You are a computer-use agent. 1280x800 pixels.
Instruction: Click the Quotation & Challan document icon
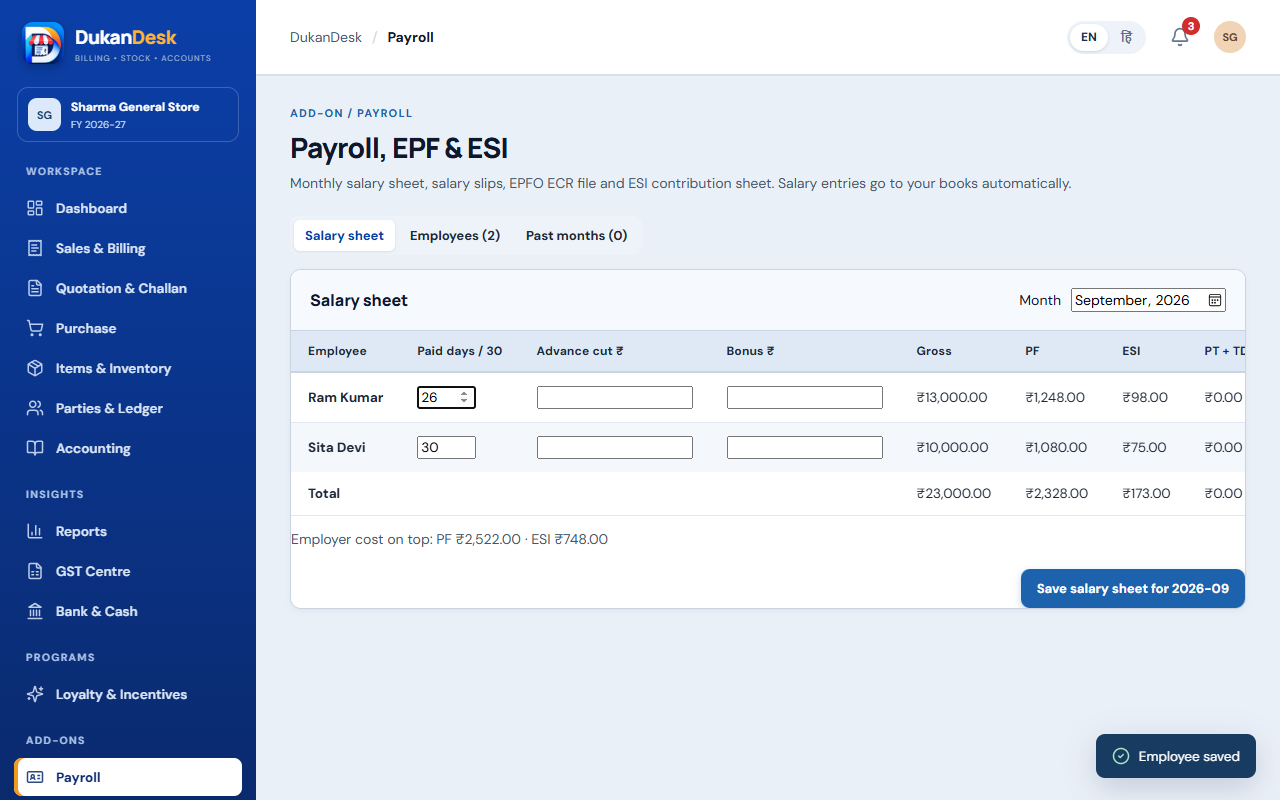[x=35, y=288]
